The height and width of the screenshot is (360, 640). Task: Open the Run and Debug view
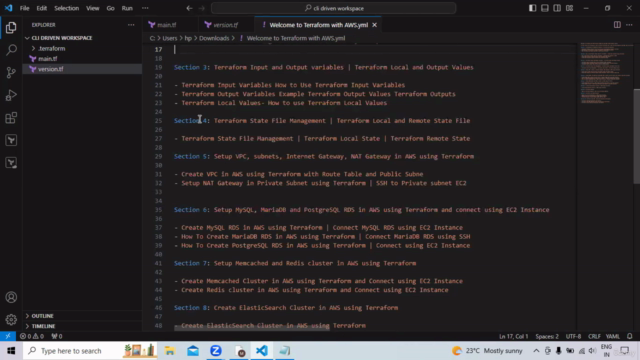(11, 95)
